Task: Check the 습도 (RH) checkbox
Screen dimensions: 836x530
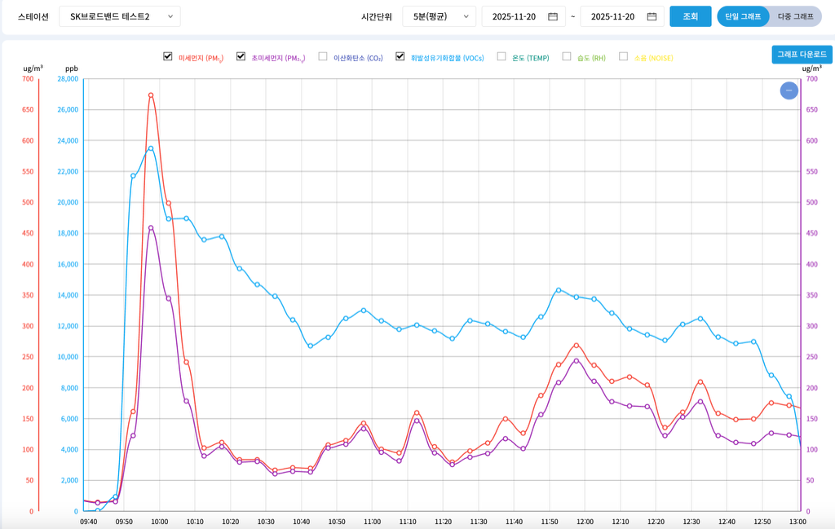Action: [567, 57]
